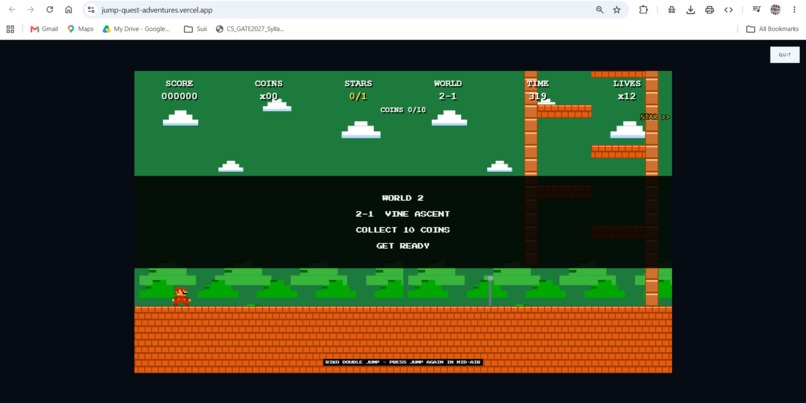
Task: Quit the game with the QUIT button
Action: coord(784,54)
